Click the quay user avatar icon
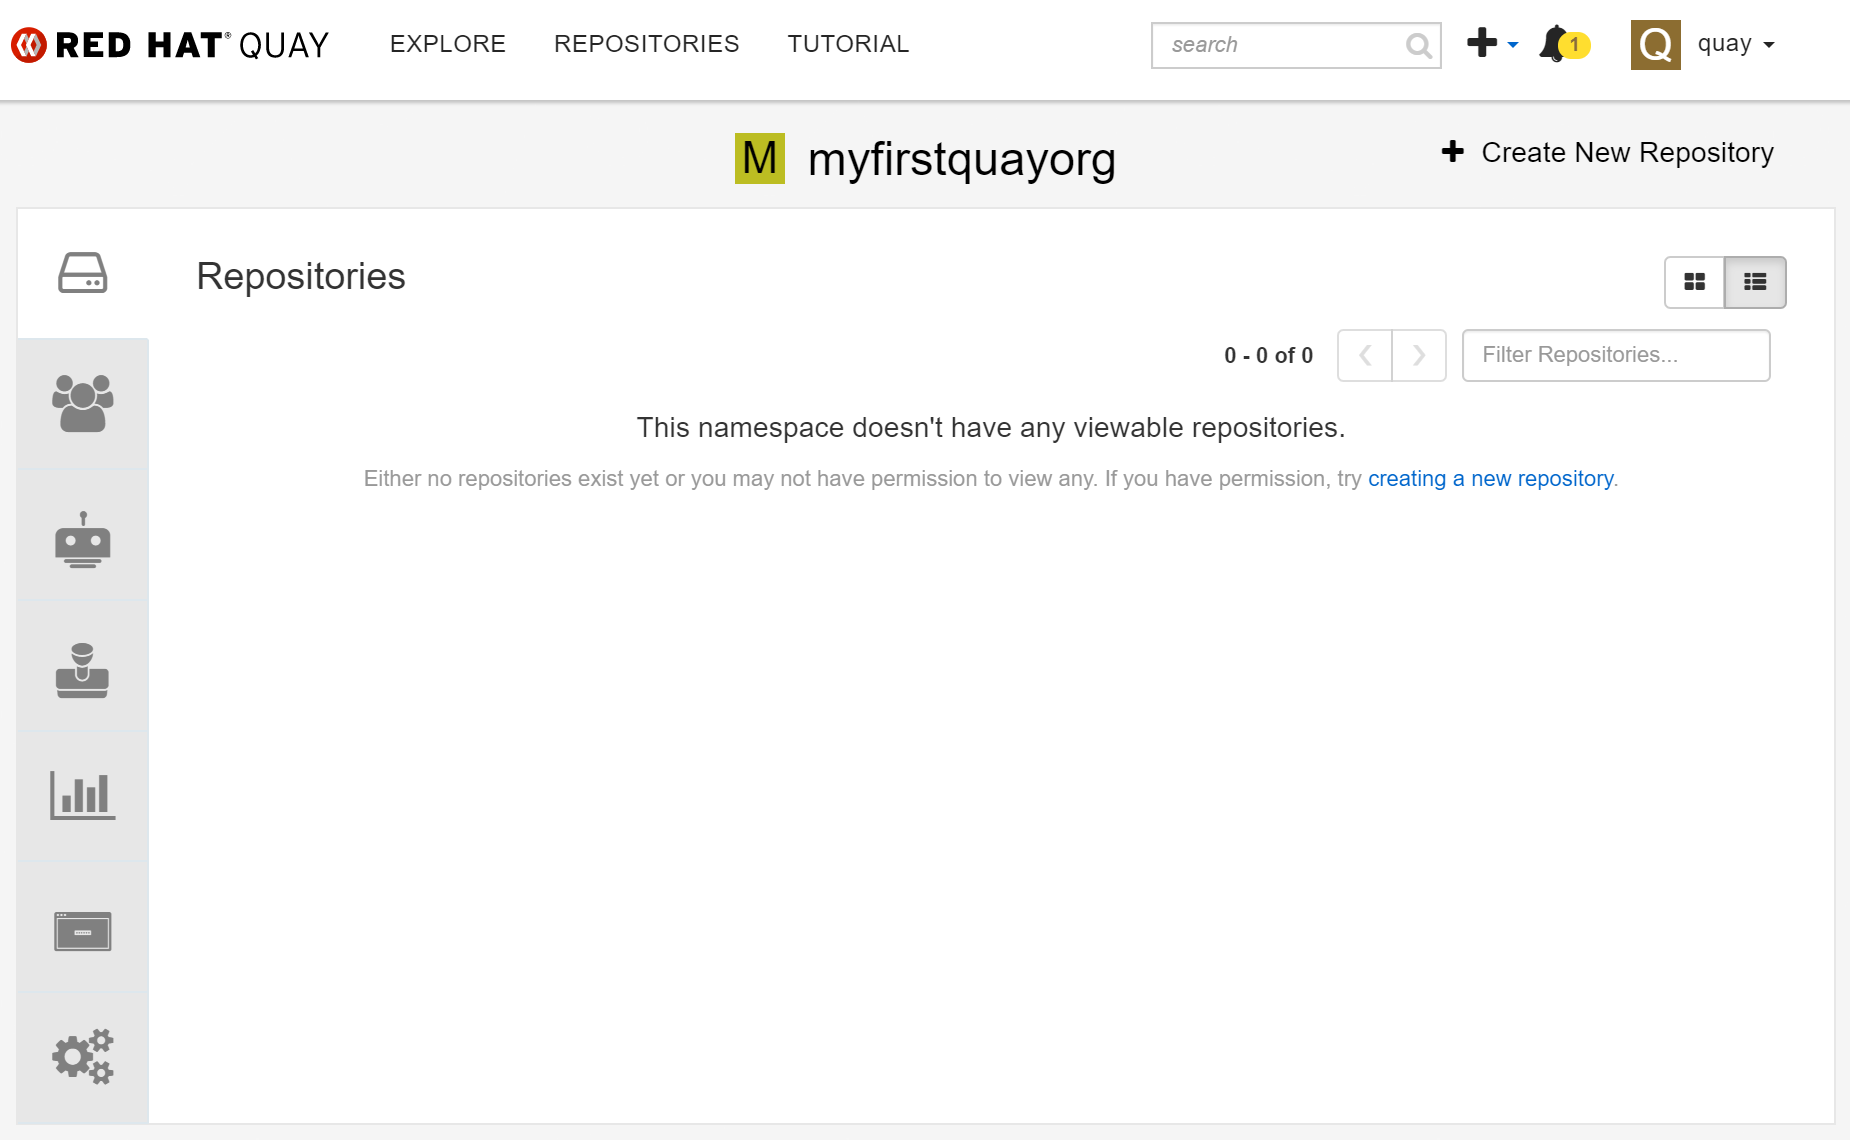 (1655, 45)
